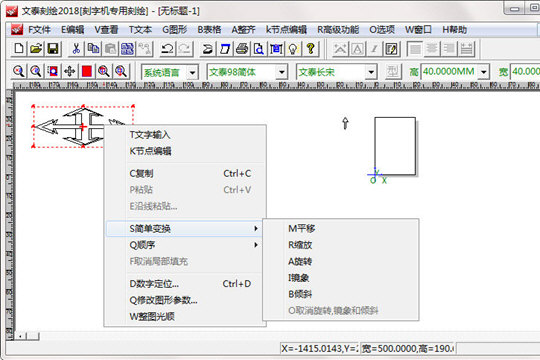
Task: Choose T文字输入 in context menu
Action: pyautogui.click(x=184, y=135)
